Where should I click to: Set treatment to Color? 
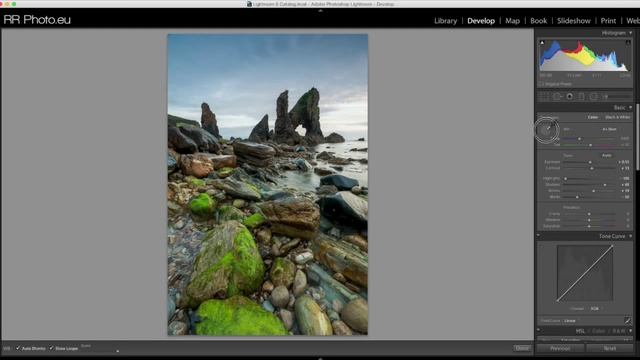593,117
